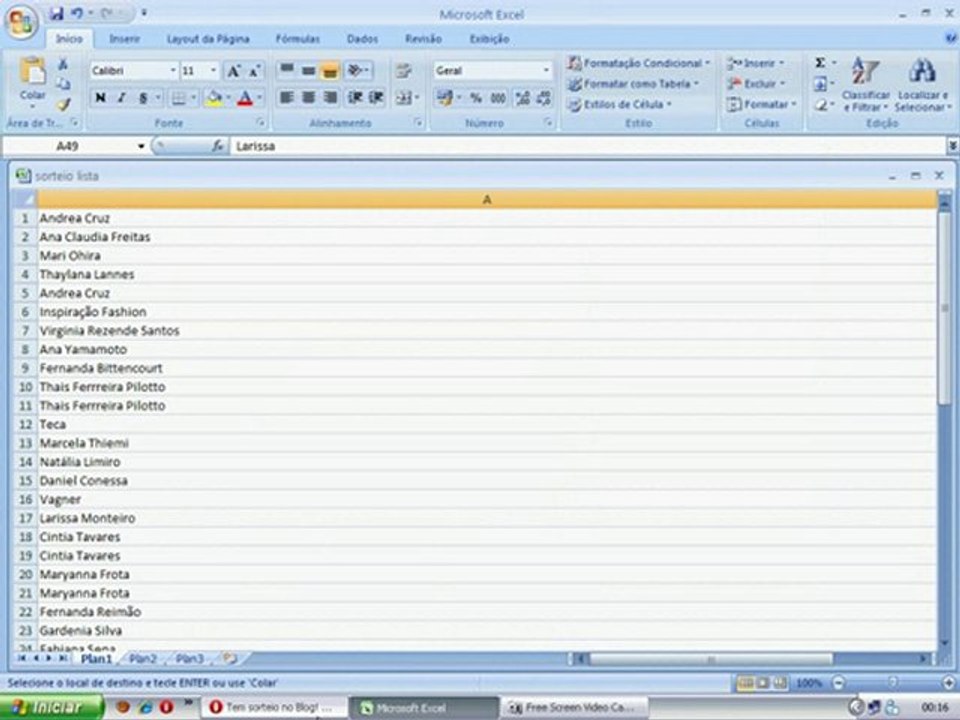The height and width of the screenshot is (720, 960).
Task: Open Formatação Condicional menu
Action: [x=639, y=63]
